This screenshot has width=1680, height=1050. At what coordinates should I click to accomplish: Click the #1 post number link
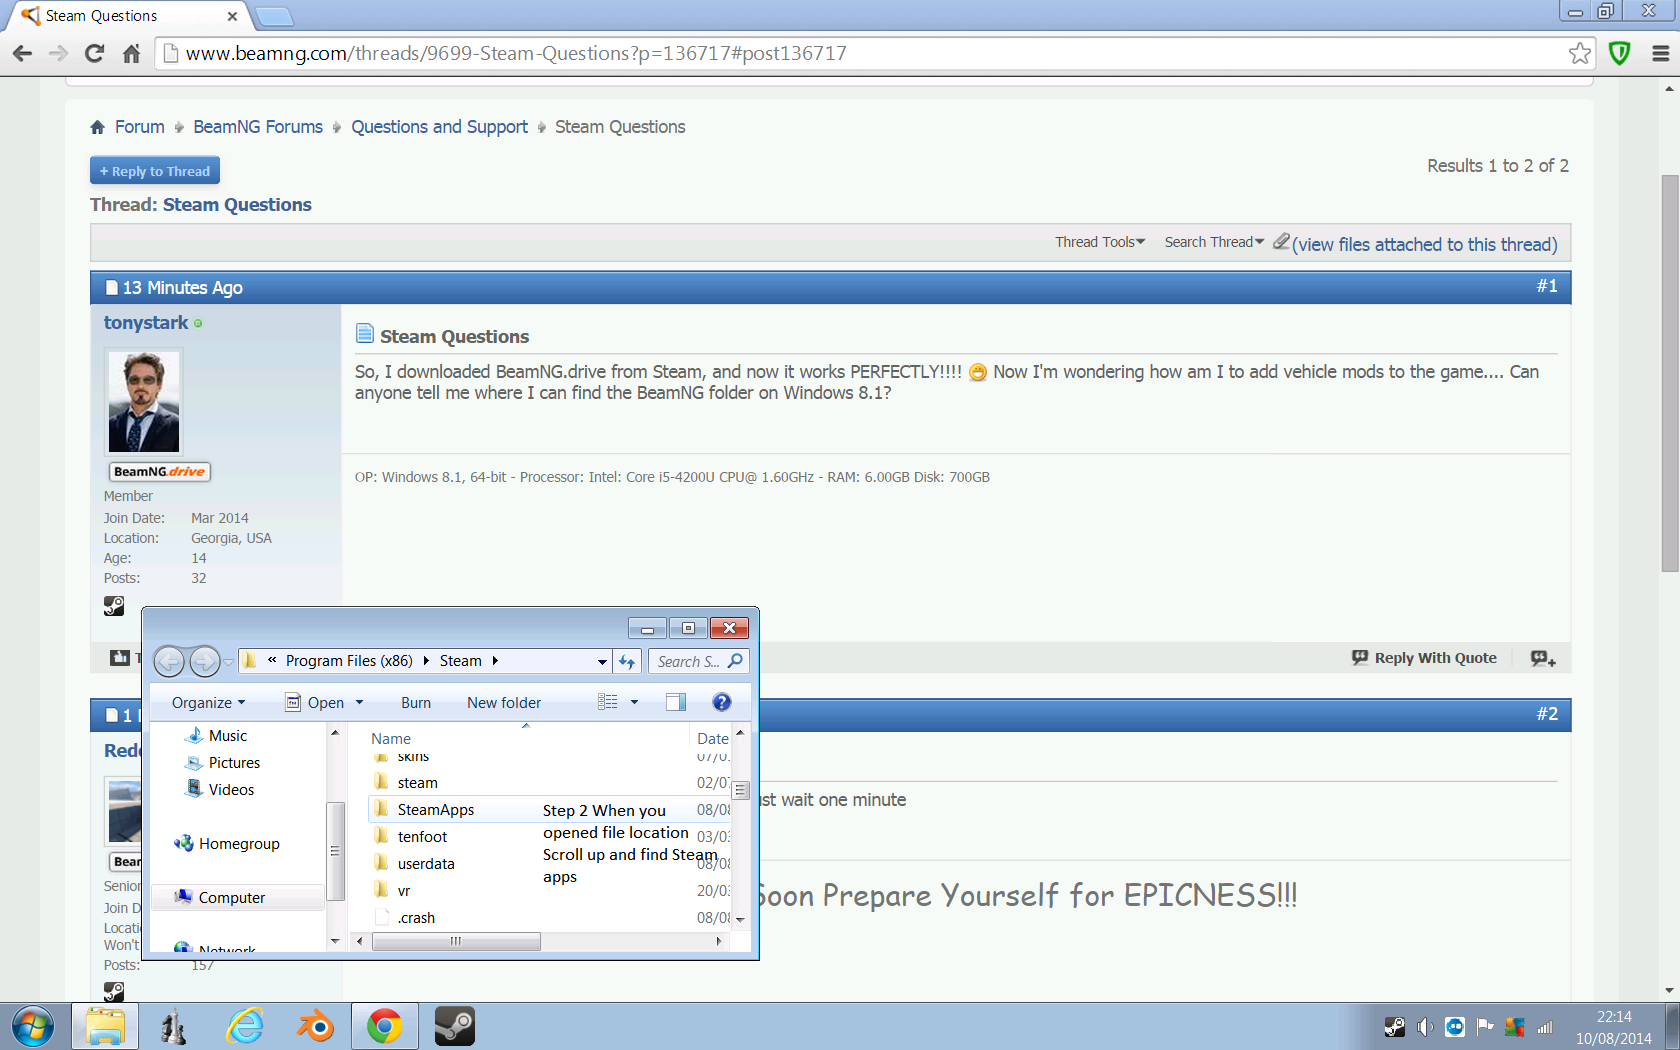point(1547,286)
